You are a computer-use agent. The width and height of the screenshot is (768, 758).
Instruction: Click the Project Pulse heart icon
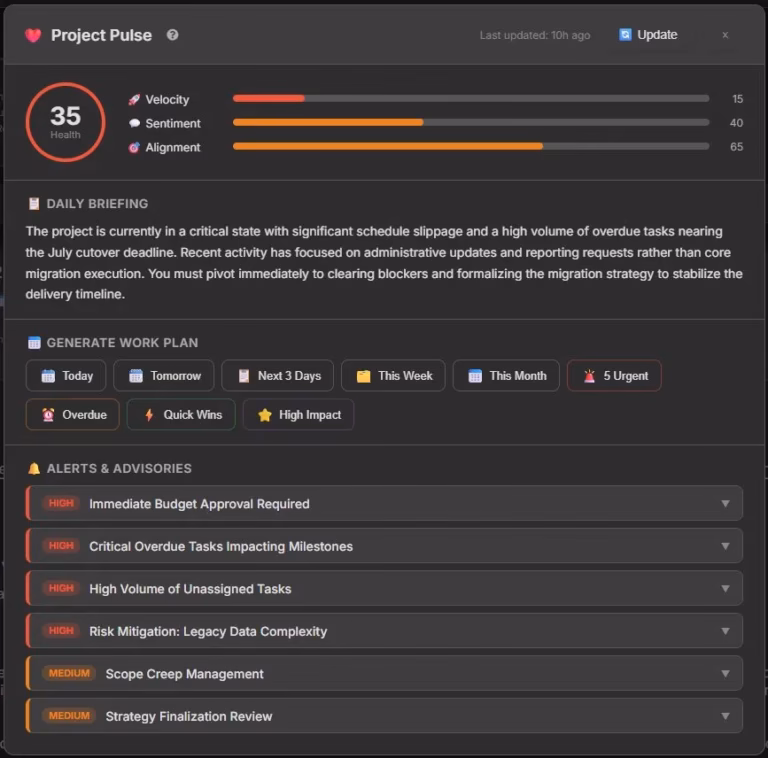click(33, 35)
